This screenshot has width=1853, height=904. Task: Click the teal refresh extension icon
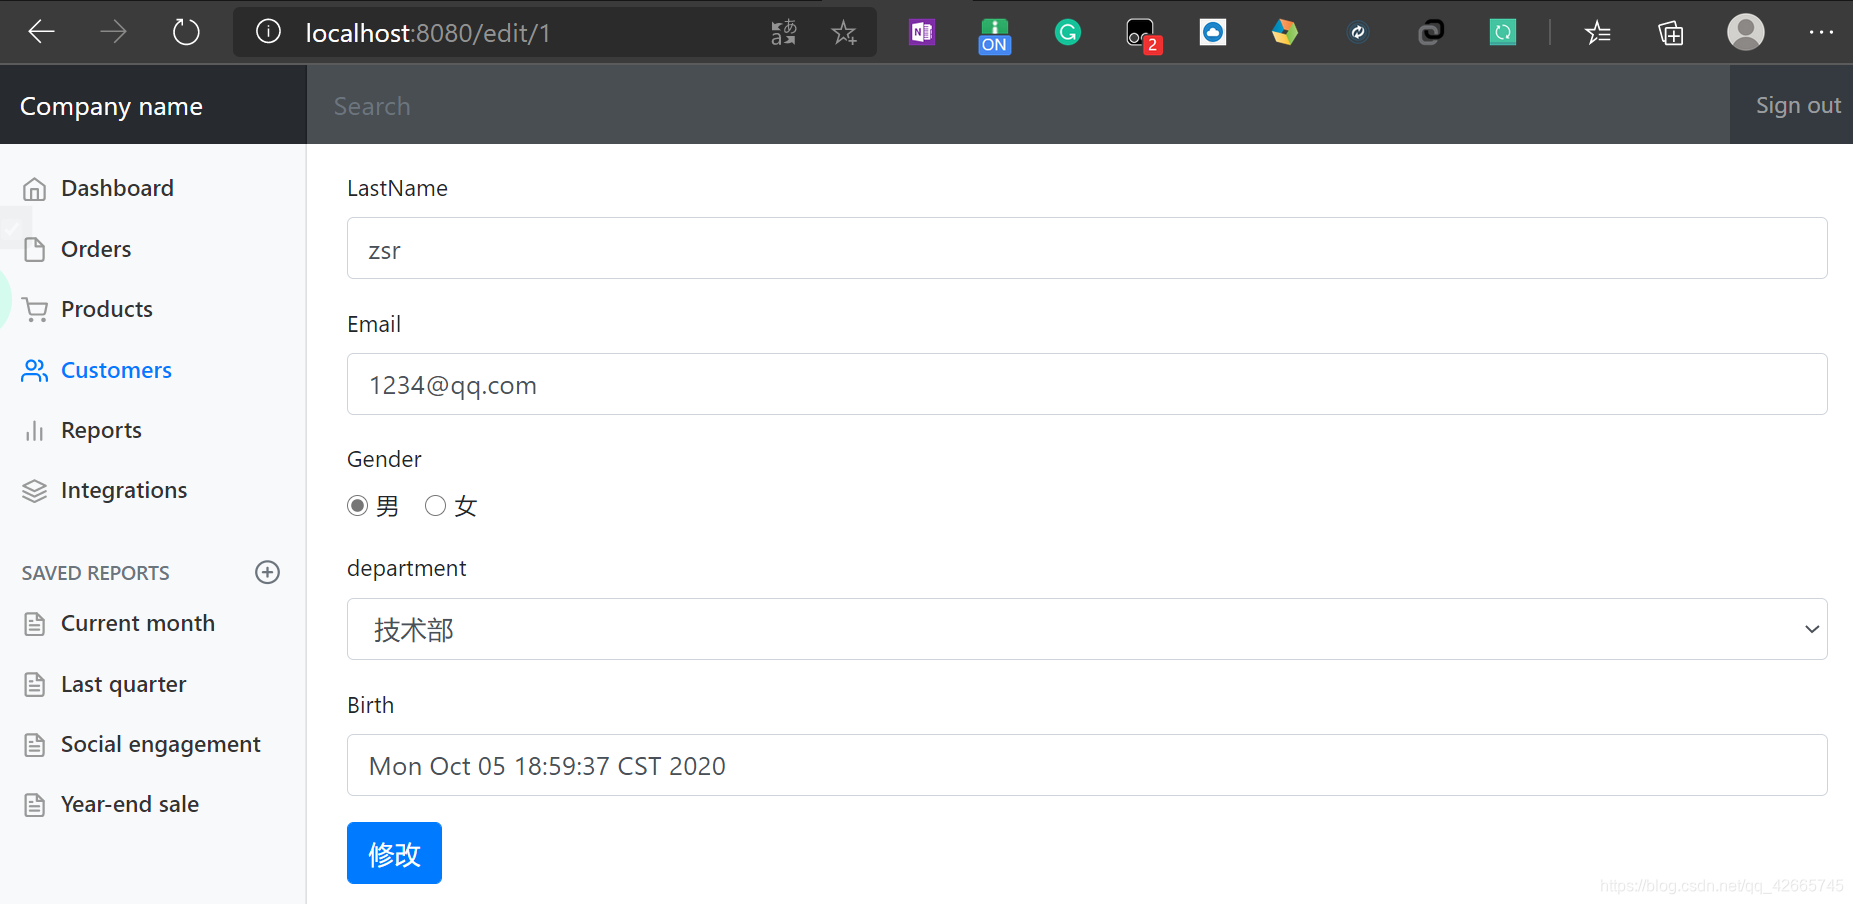(x=1503, y=32)
